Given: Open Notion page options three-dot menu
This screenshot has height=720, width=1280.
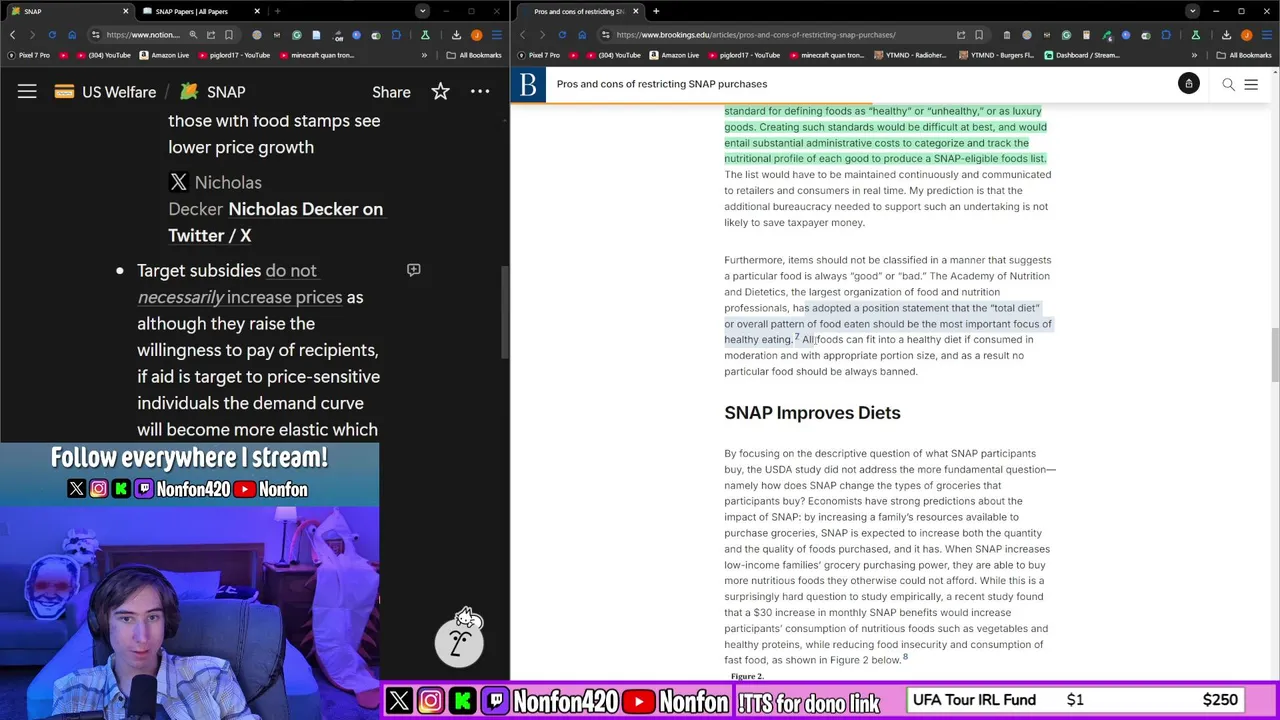Looking at the screenshot, I should (x=480, y=92).
